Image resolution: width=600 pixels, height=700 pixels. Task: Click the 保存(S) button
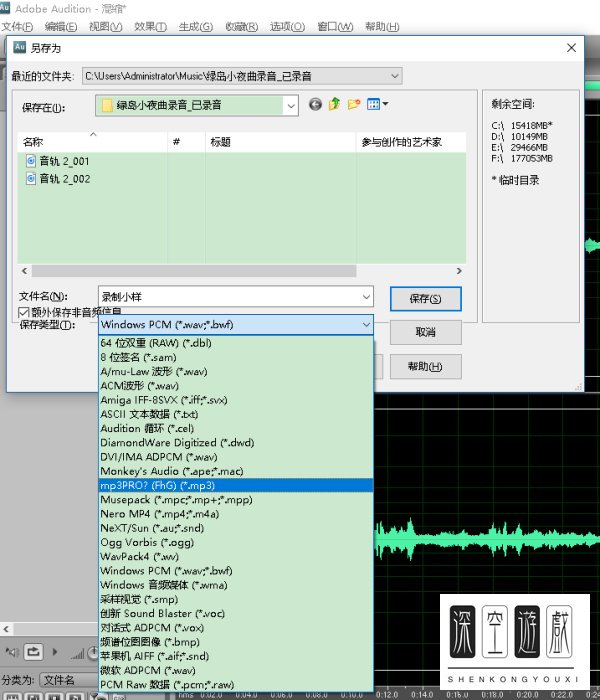click(x=425, y=299)
